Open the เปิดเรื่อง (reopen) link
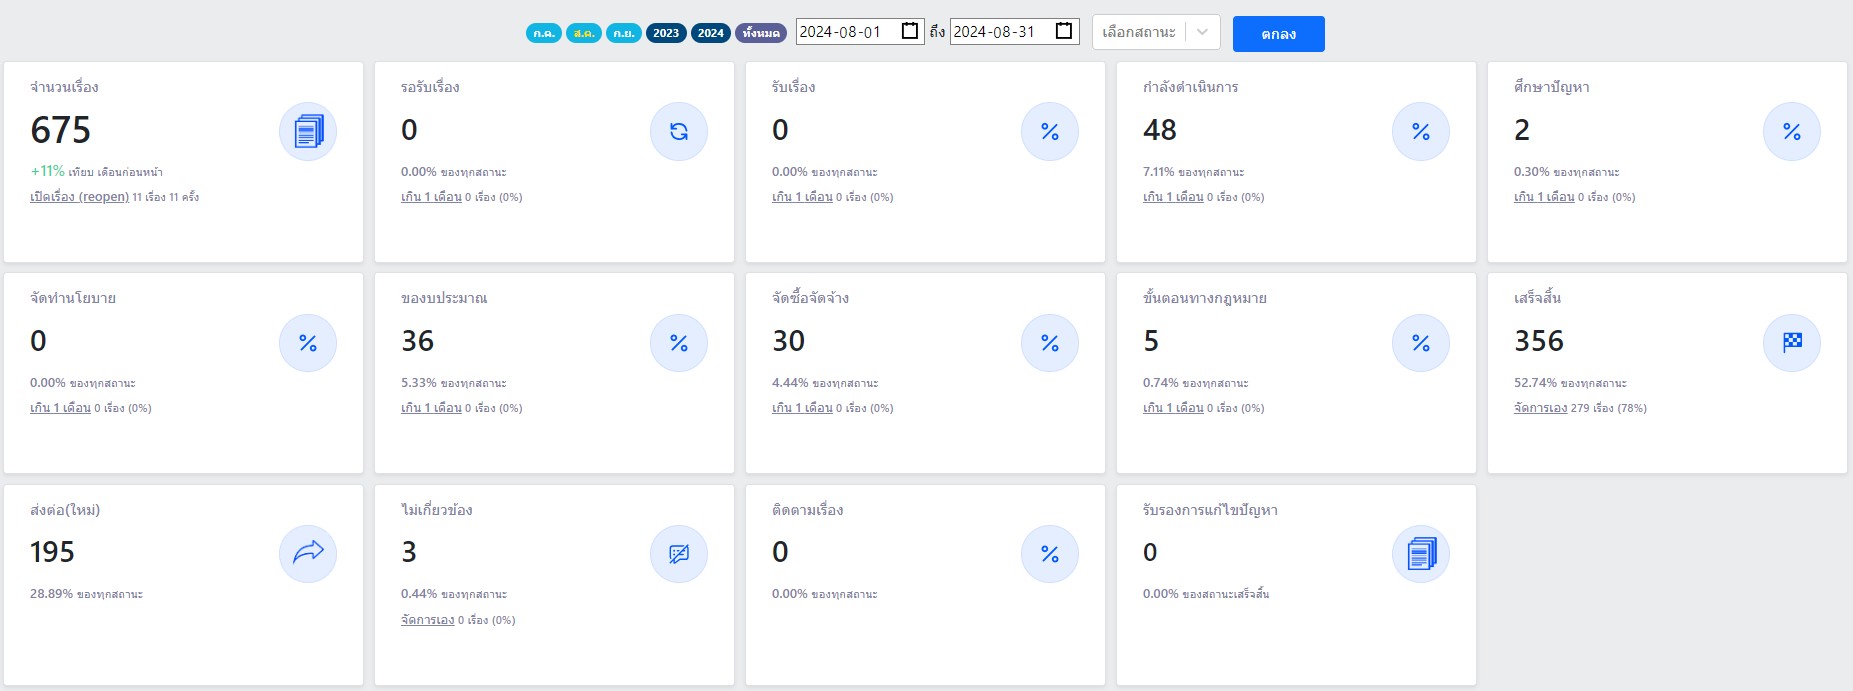 (80, 197)
